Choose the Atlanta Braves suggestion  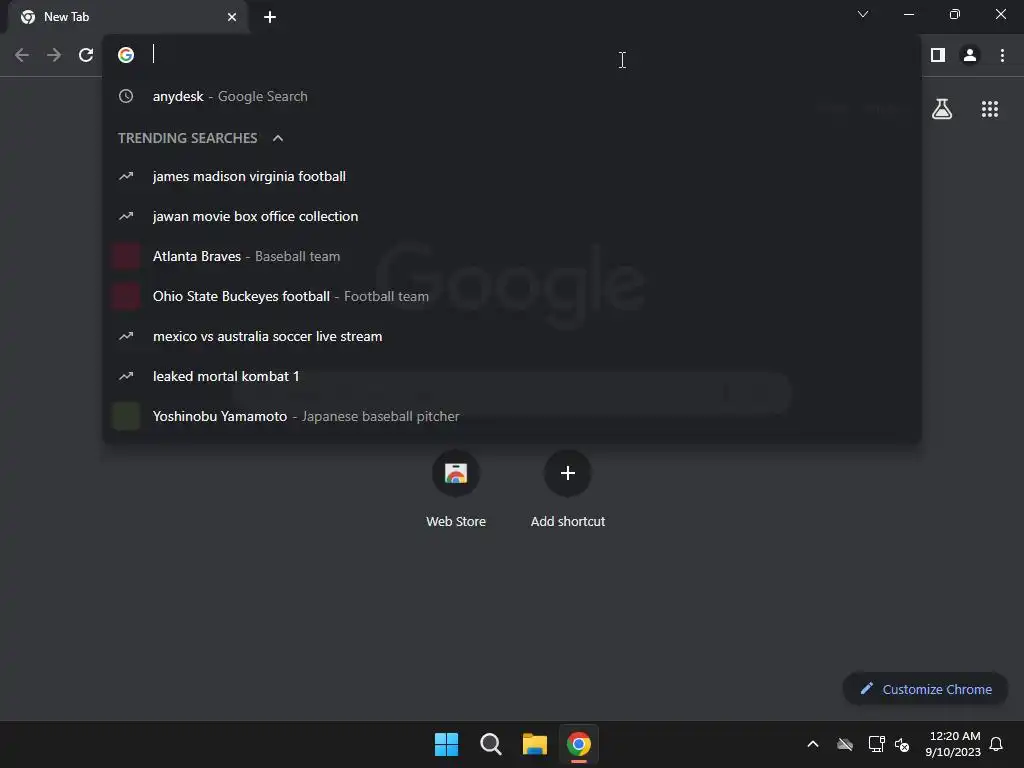(511, 256)
